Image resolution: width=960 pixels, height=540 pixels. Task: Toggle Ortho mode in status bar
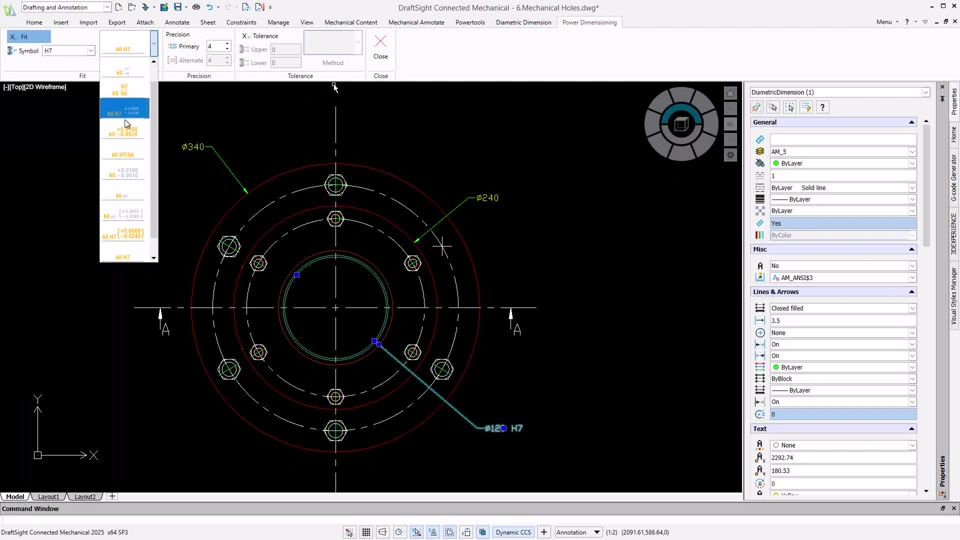[383, 532]
